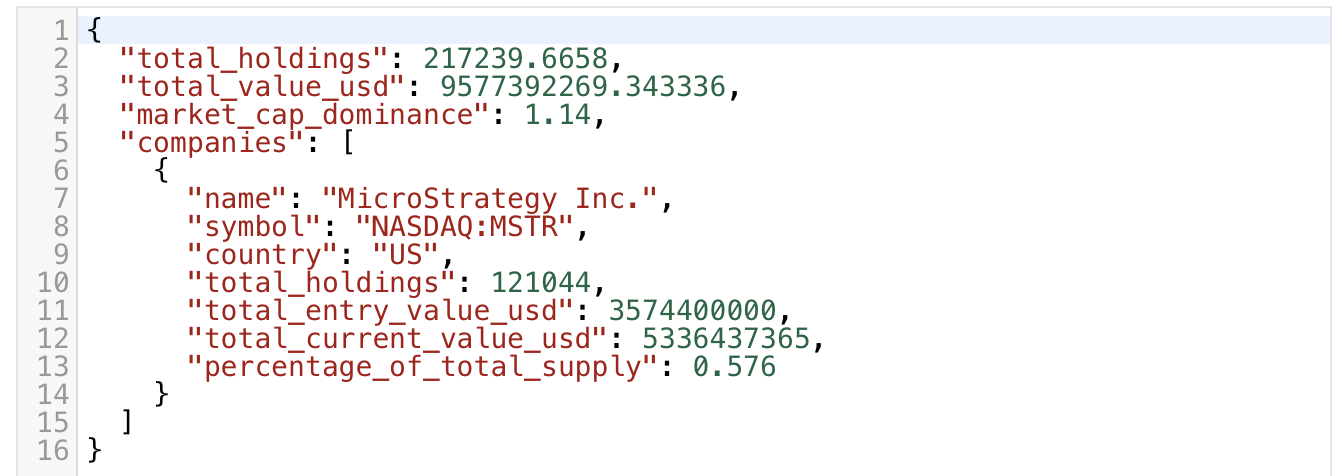Click line number 5 in the gutter
1342x476 pixels.
pos(60,143)
